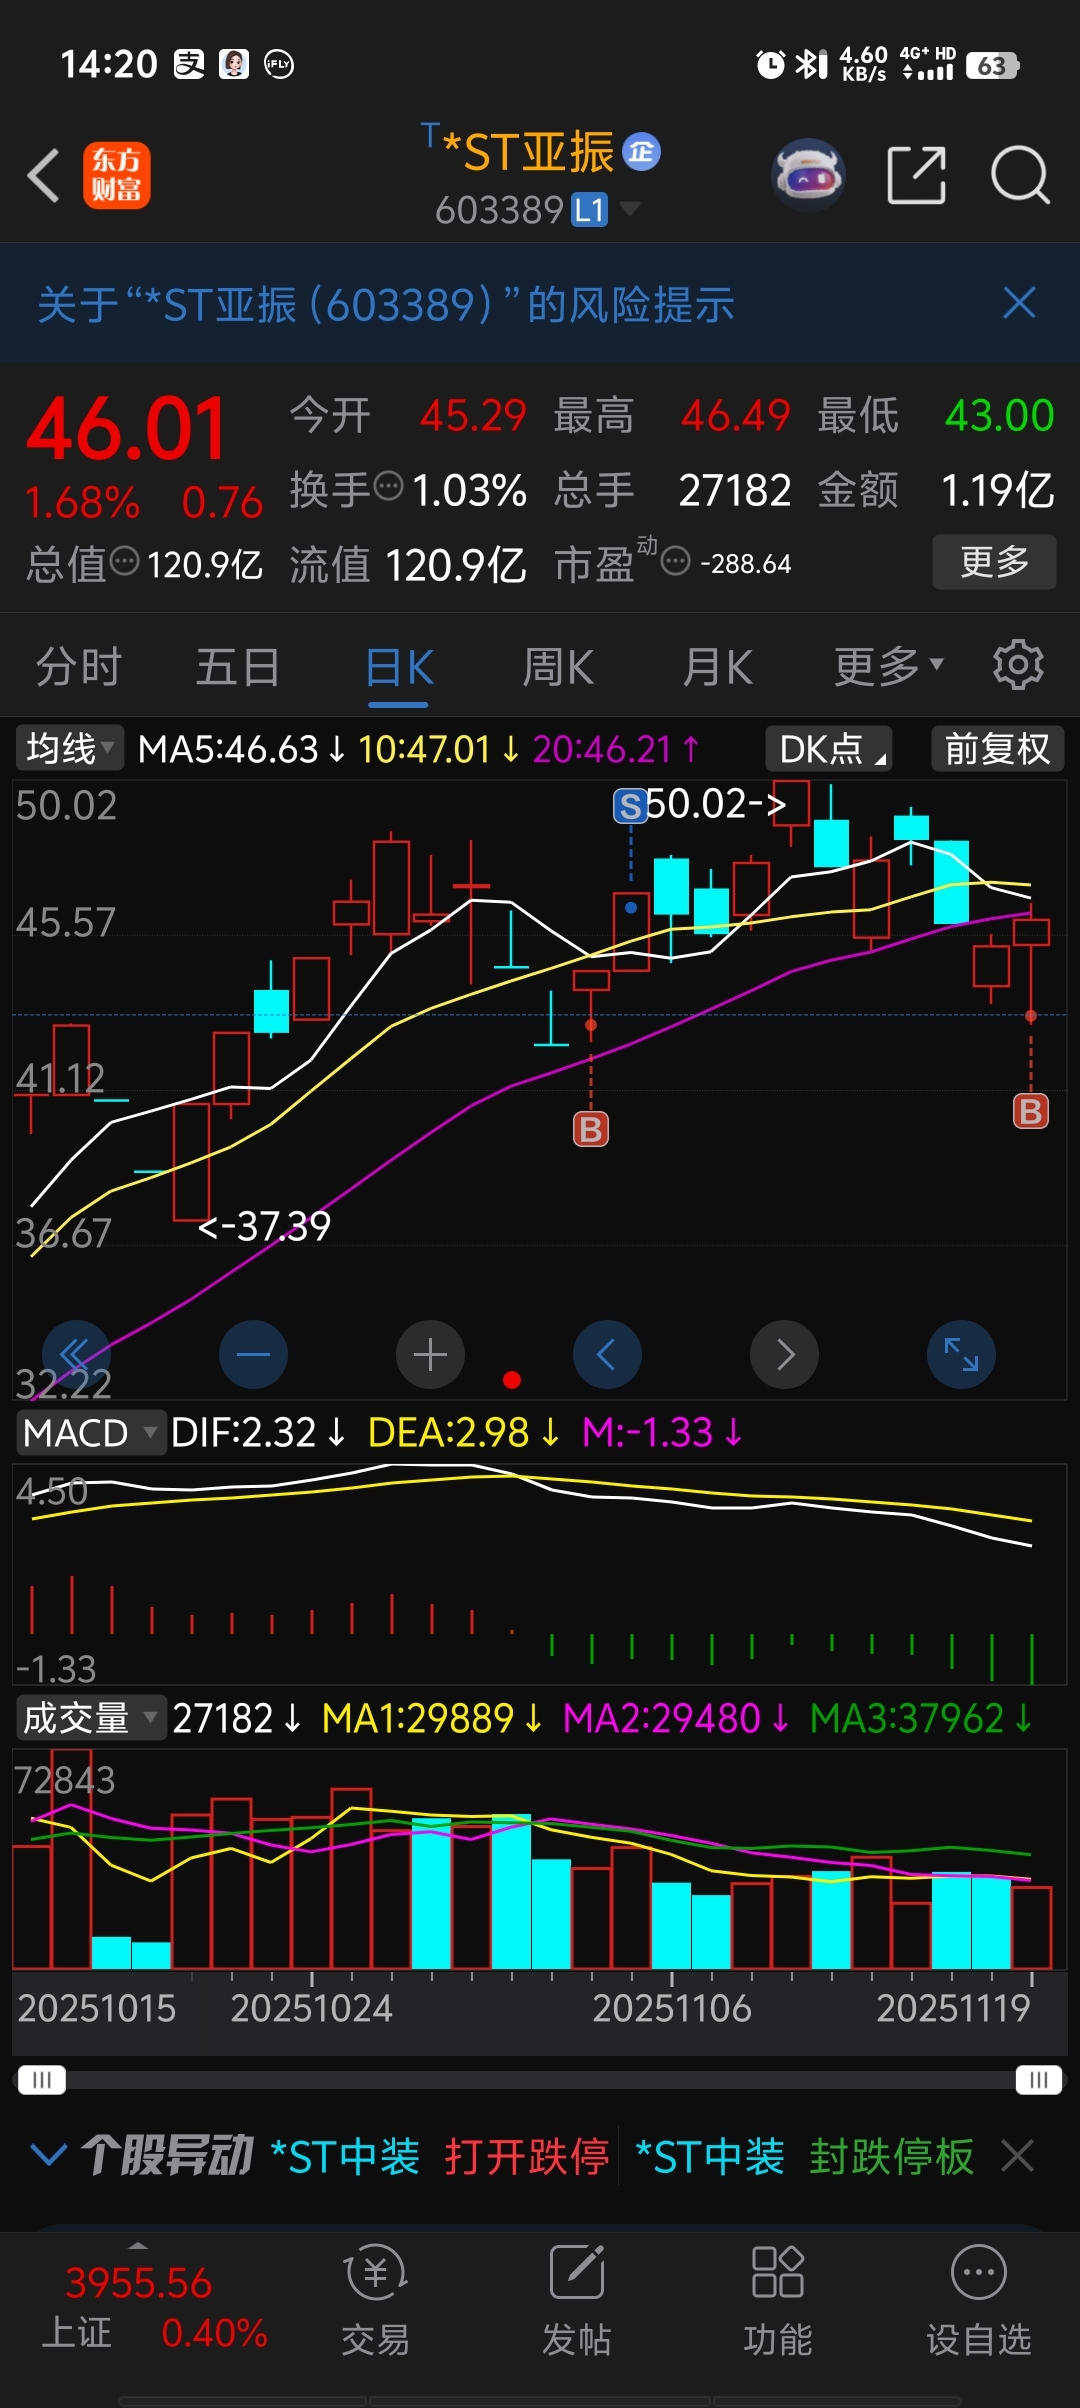Screen dimensions: 1080x2408
Task: Zoom out chart with minus button
Action: point(253,1355)
